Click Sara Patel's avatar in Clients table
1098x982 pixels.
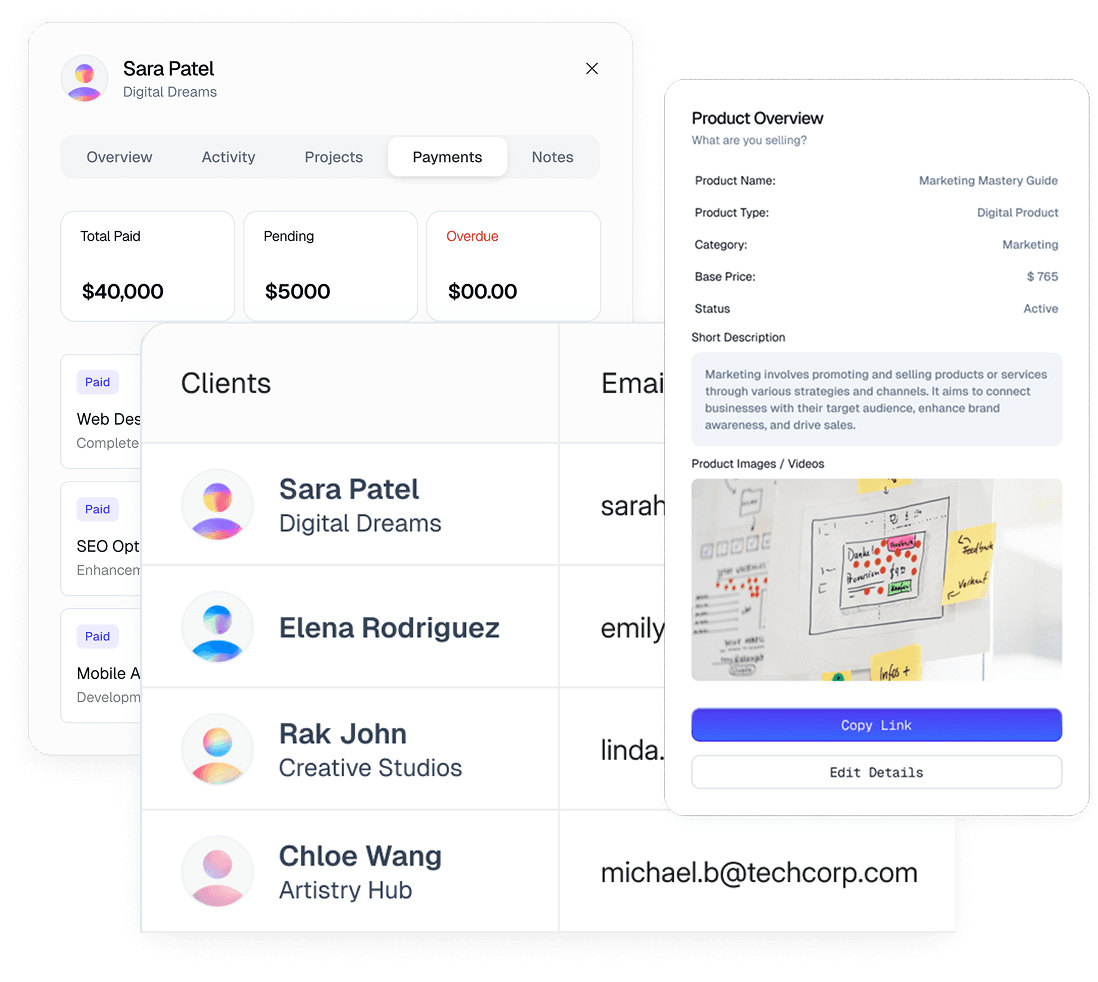(218, 505)
